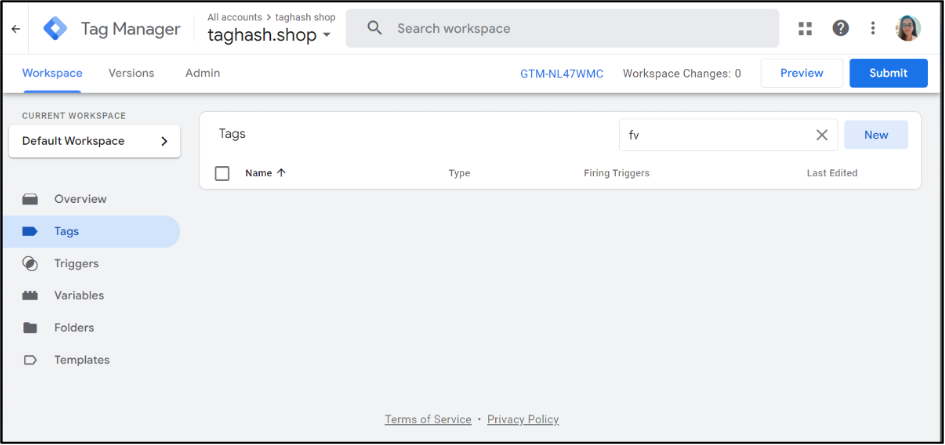Click the Overview sidebar icon
This screenshot has width=945, height=445.
point(30,199)
